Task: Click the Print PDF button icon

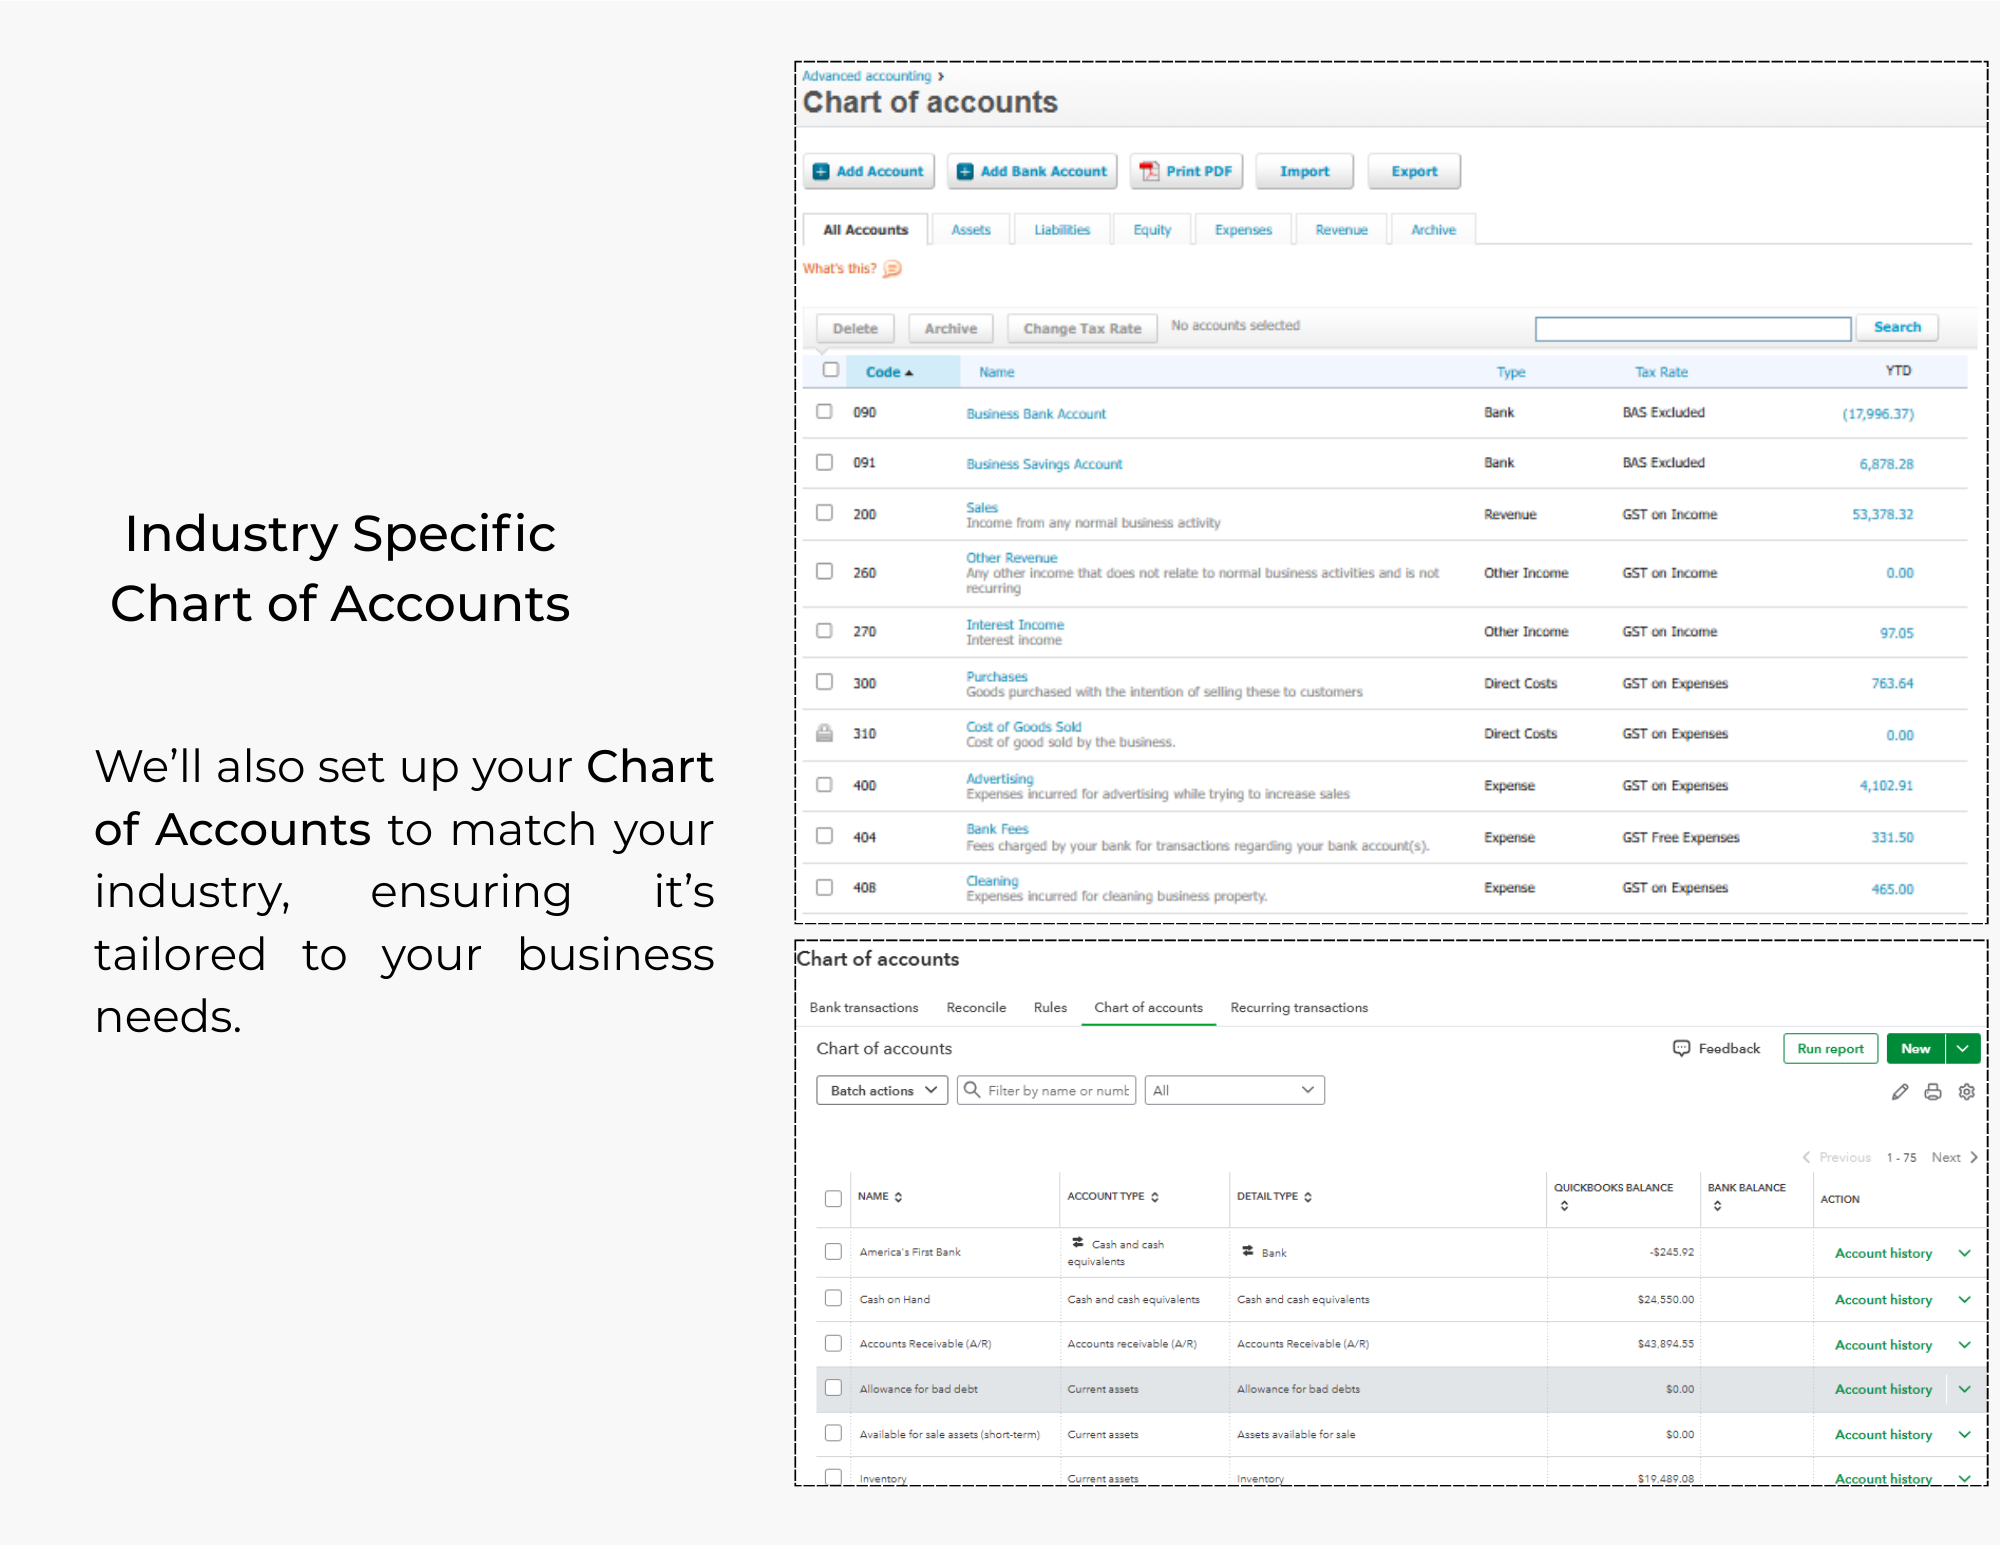Action: pos(1150,171)
